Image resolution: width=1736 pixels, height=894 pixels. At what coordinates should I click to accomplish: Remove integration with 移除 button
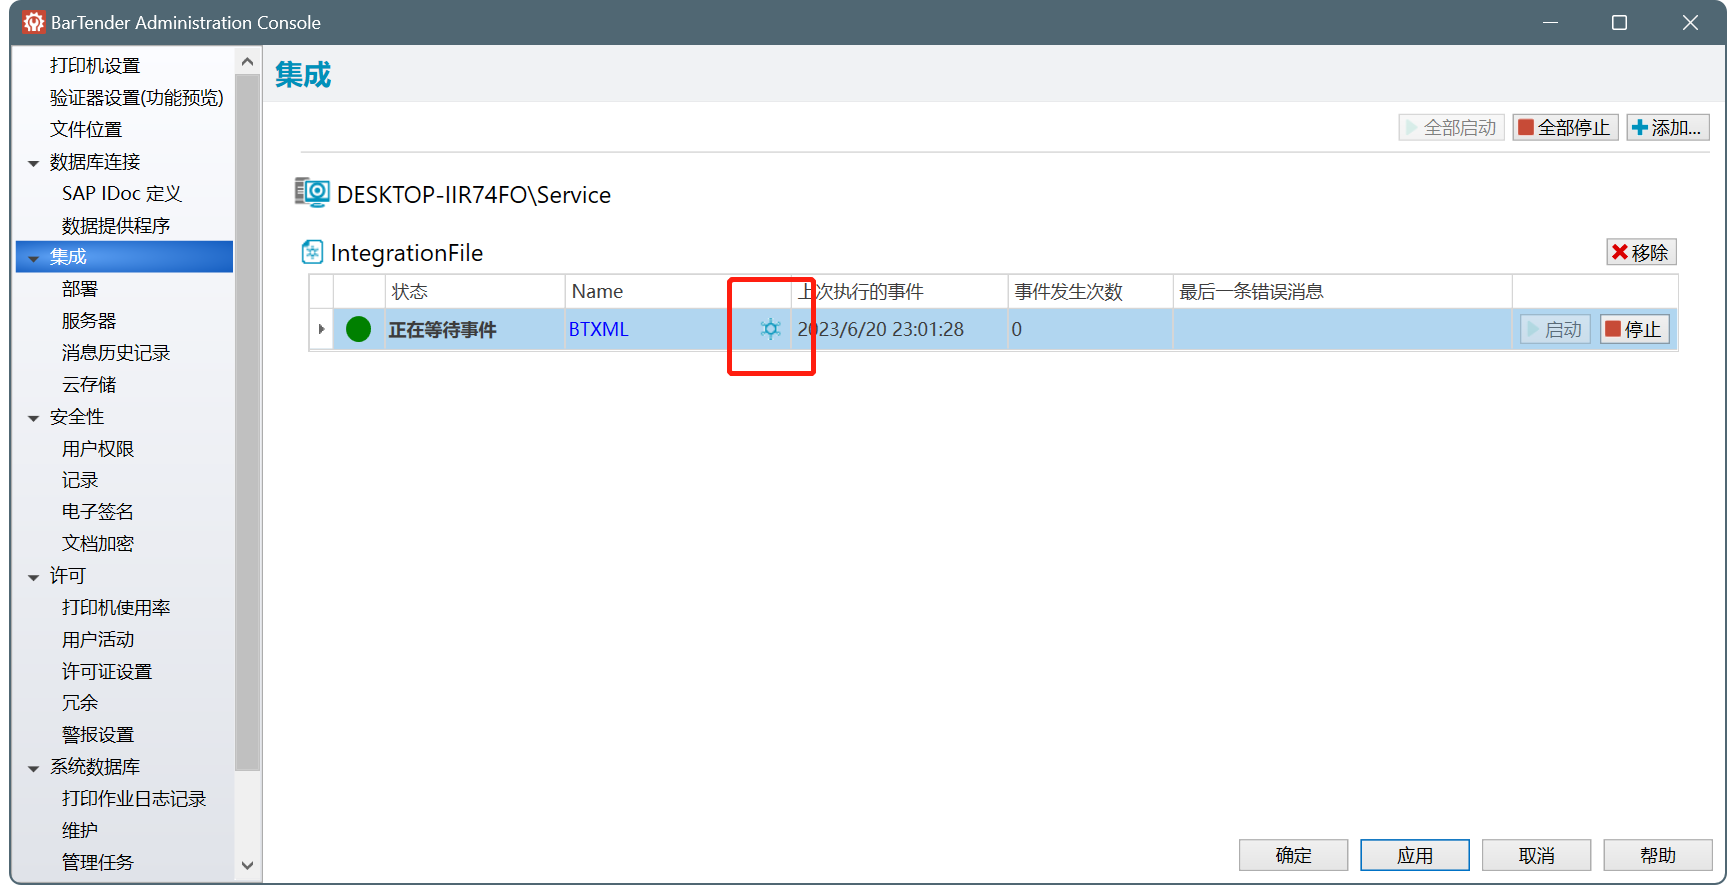click(x=1641, y=252)
